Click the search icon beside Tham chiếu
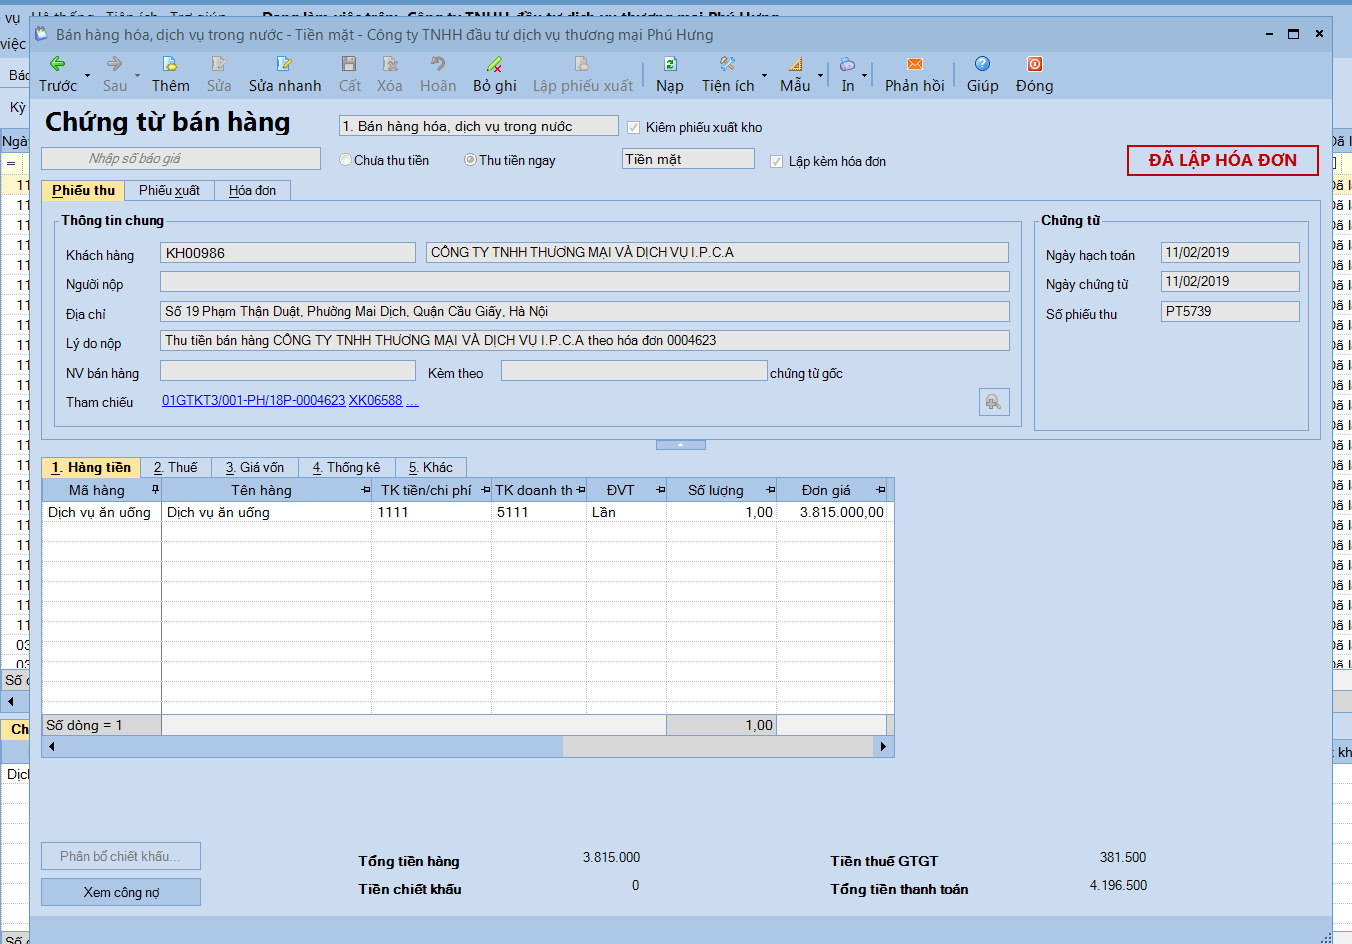 coord(993,402)
